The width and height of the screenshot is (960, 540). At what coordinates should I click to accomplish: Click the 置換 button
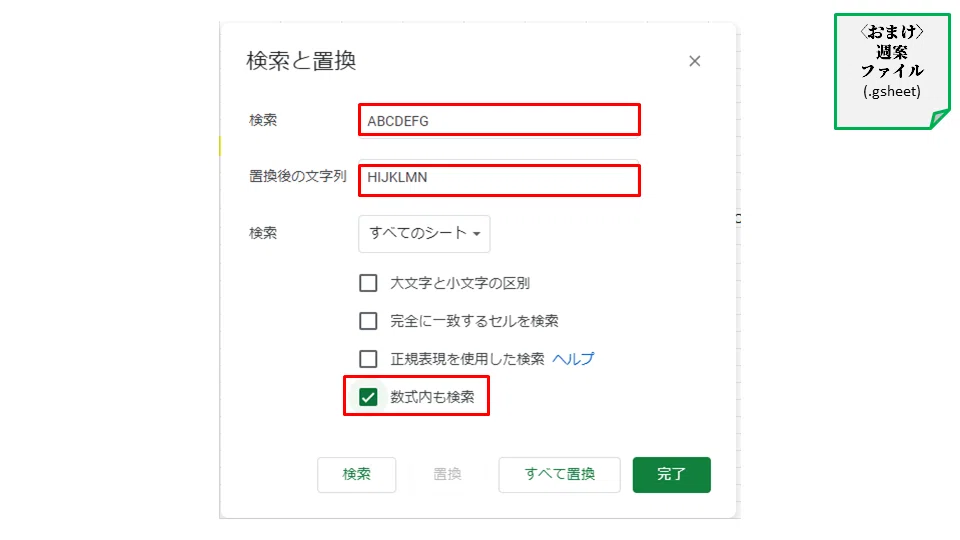click(447, 474)
